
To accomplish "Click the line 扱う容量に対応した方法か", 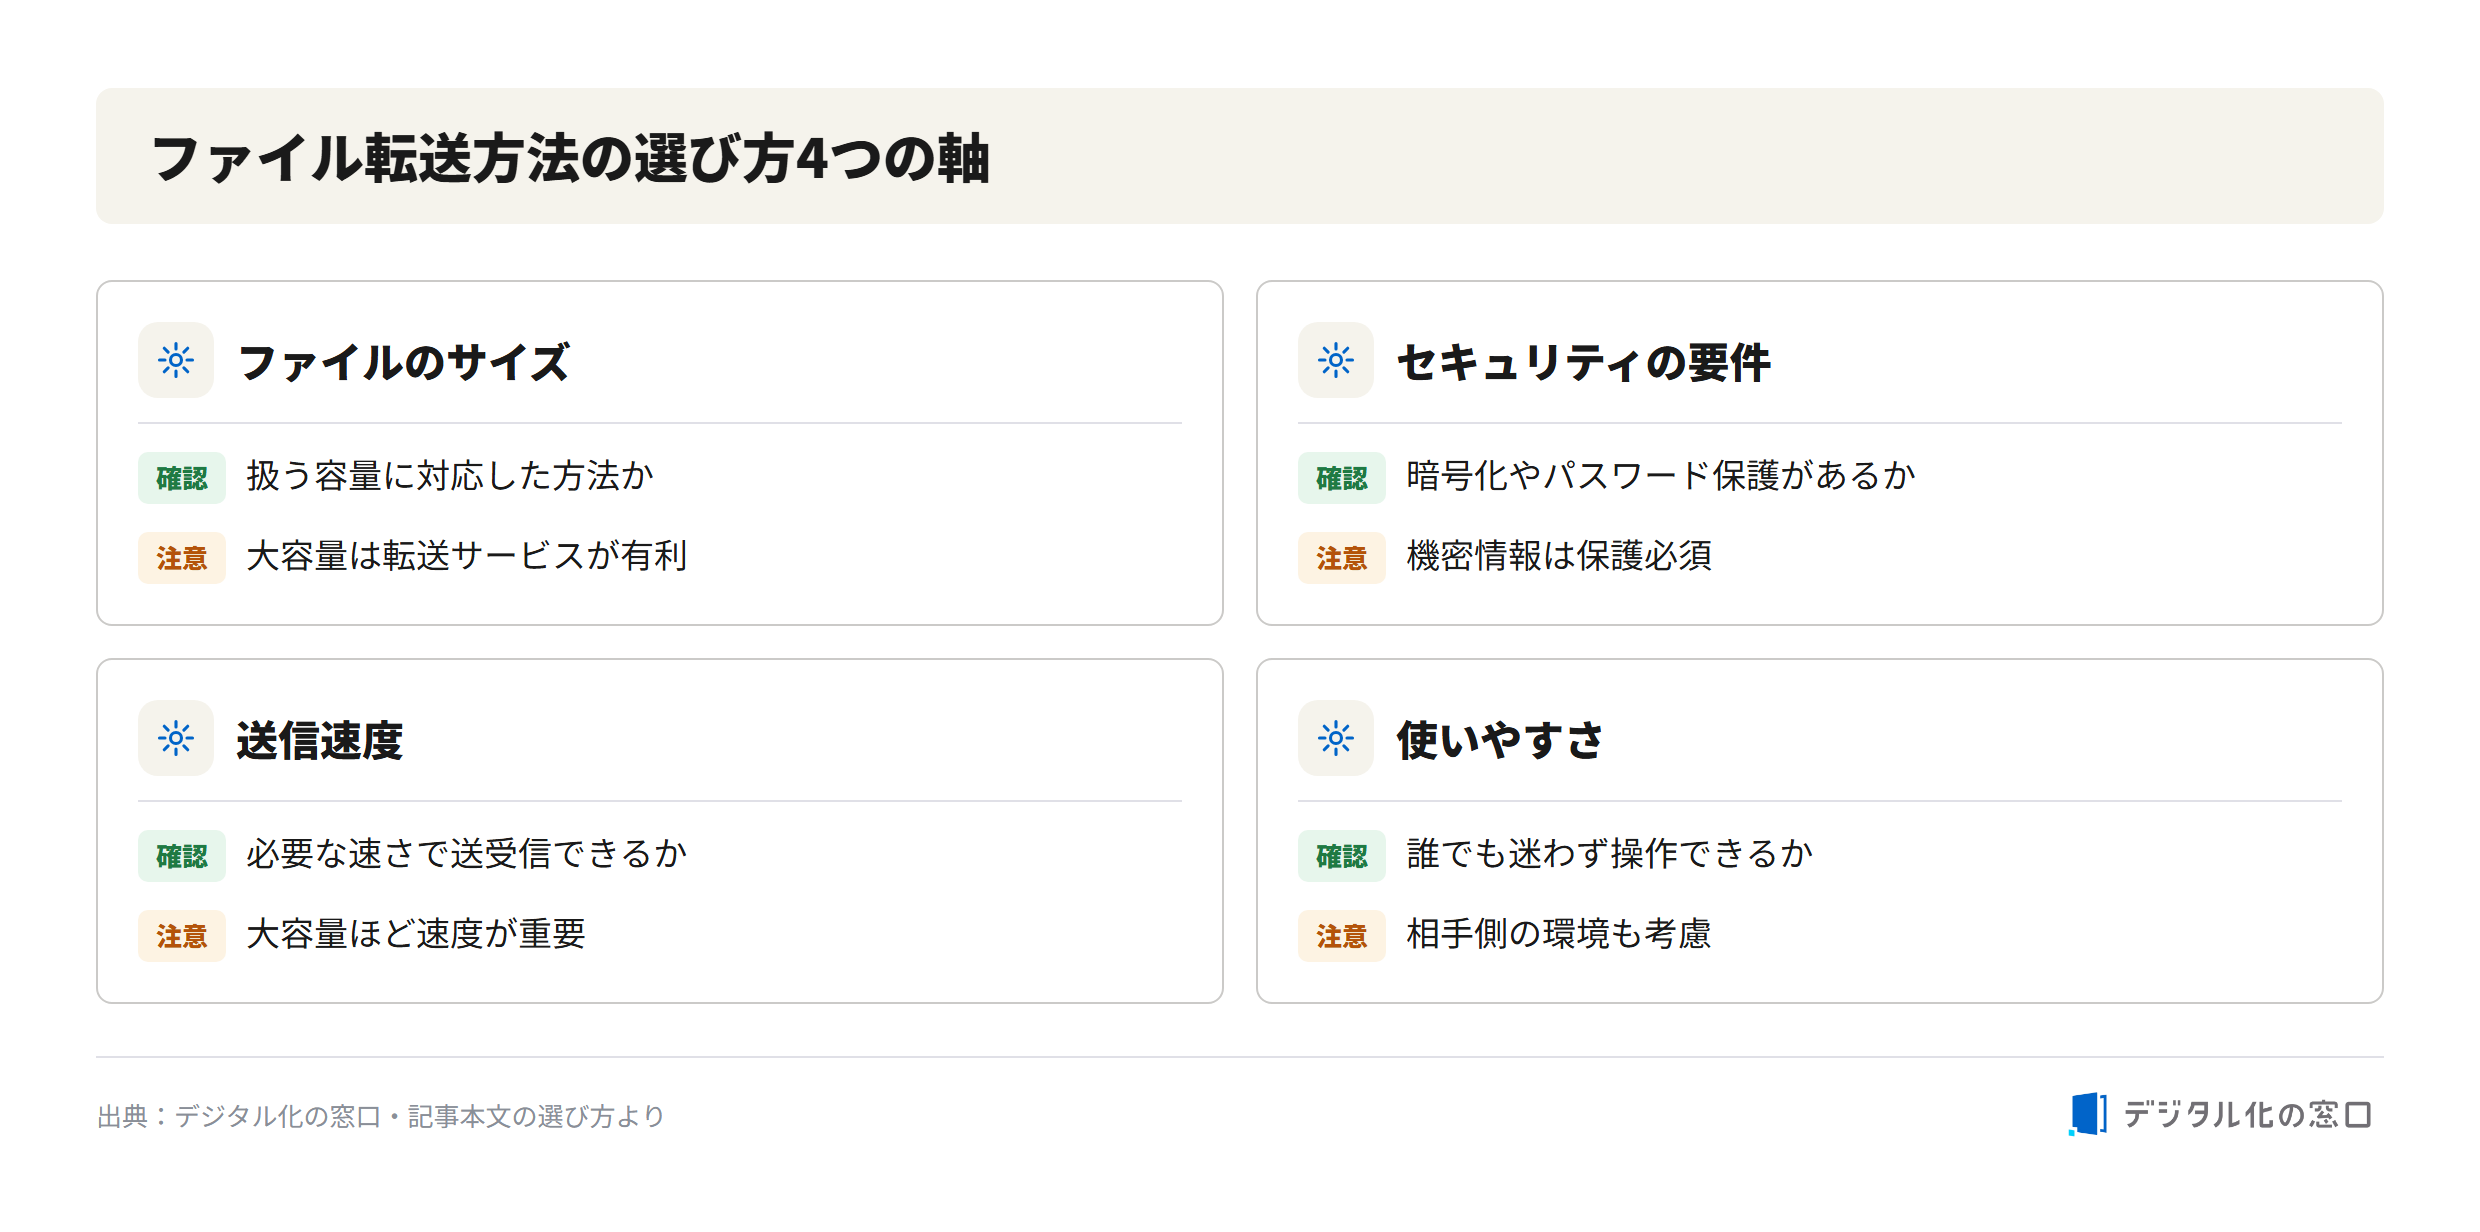I will pos(450,476).
